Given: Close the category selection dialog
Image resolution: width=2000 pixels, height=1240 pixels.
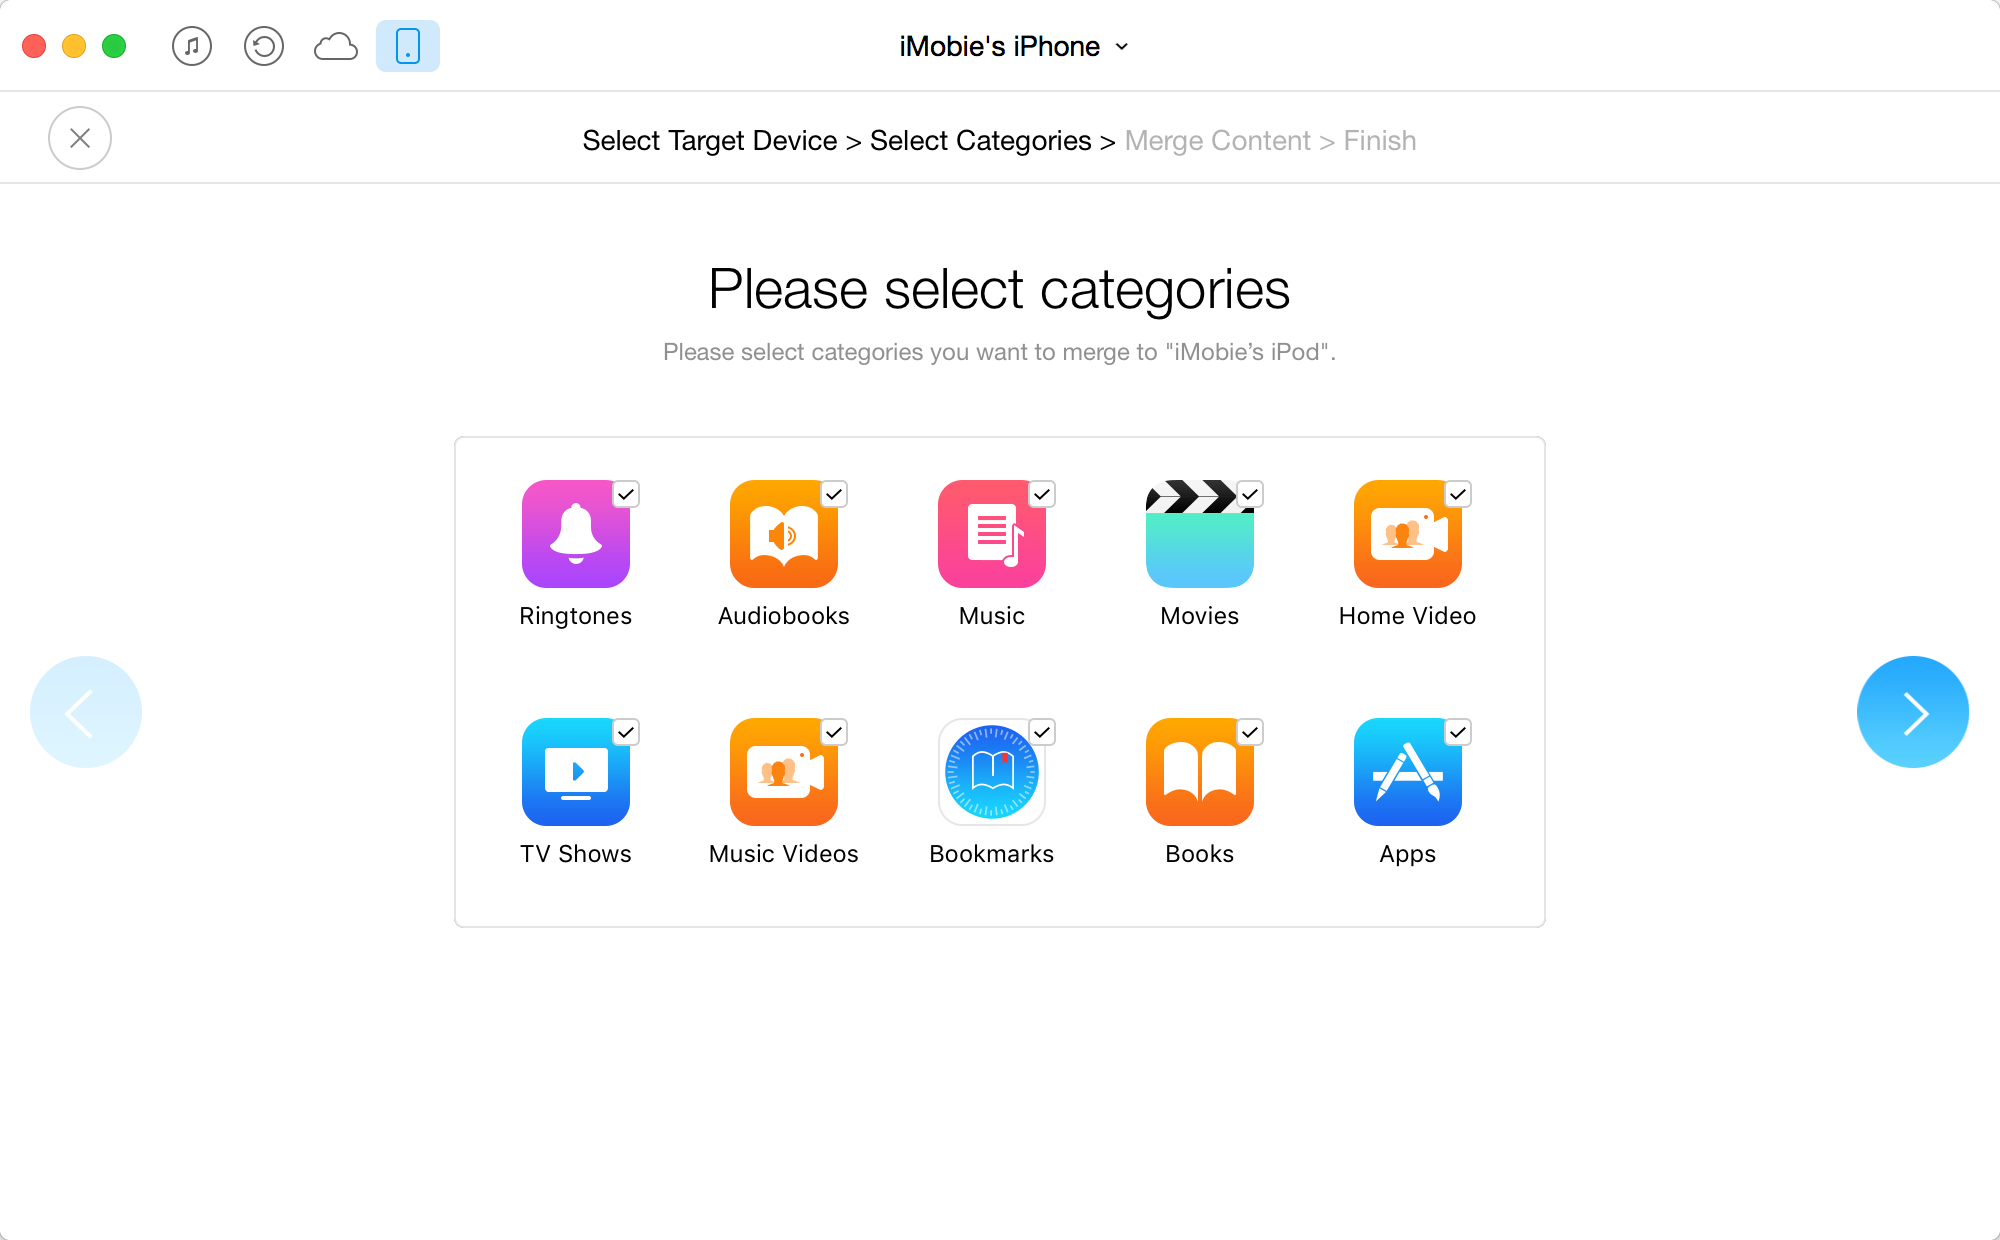Looking at the screenshot, I should point(80,139).
